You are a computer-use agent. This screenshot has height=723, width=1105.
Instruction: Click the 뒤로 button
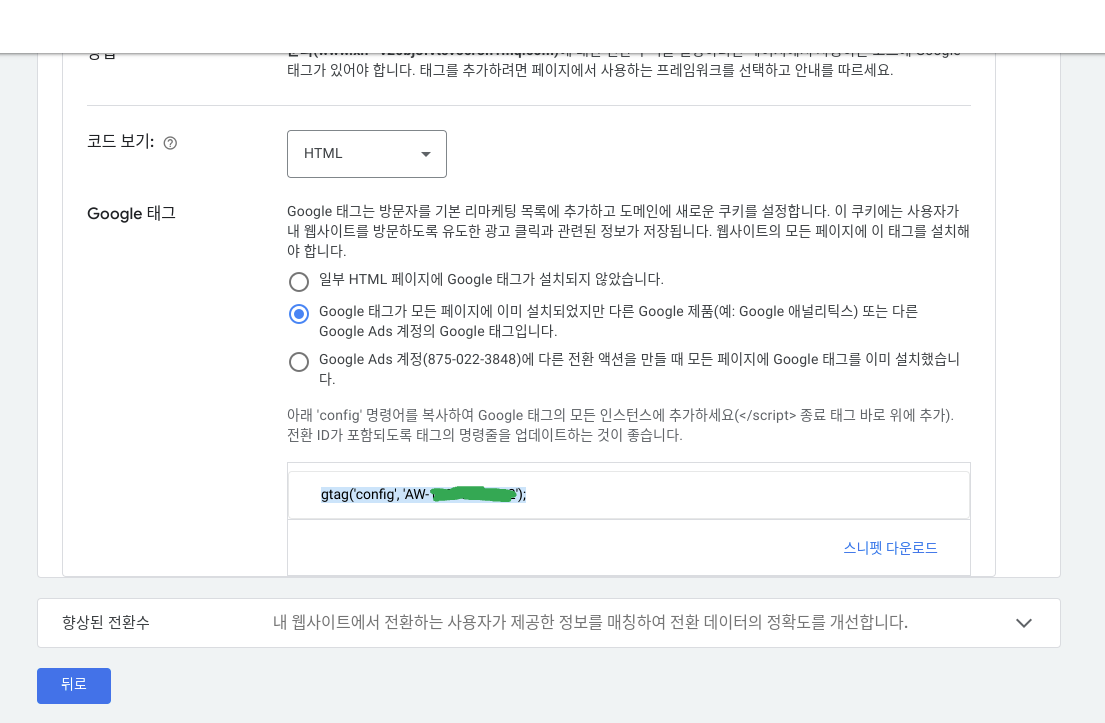(x=74, y=686)
